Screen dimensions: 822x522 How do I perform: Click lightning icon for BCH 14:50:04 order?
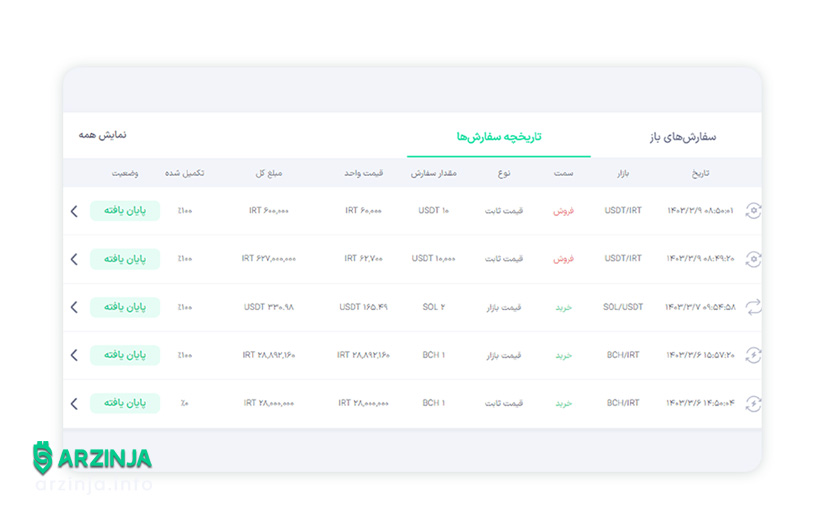click(x=753, y=404)
